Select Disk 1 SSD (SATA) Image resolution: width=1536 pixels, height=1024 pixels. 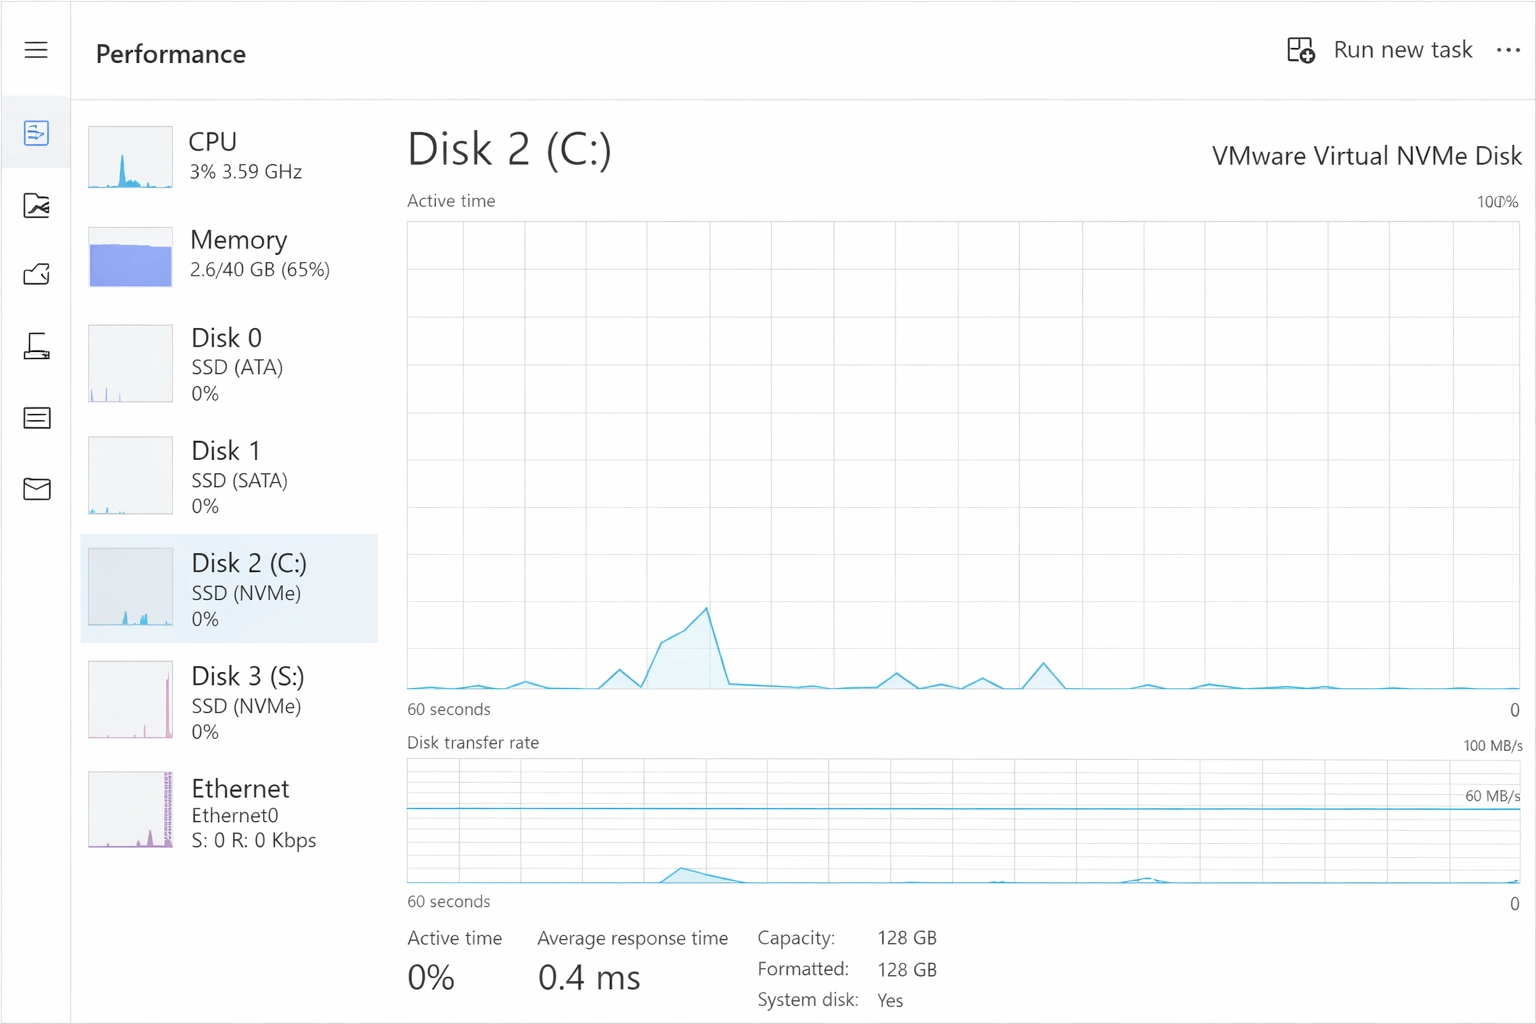point(230,476)
